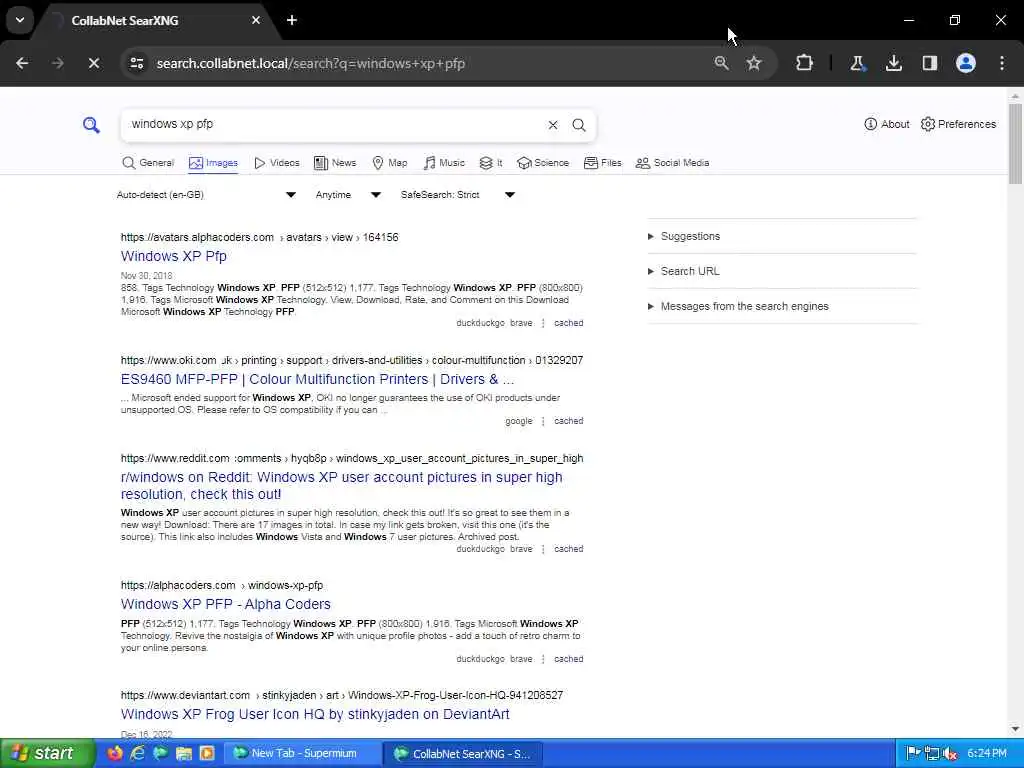Click the avatars.alphacoders.com result URL
This screenshot has height=768, width=1024.
click(259, 237)
